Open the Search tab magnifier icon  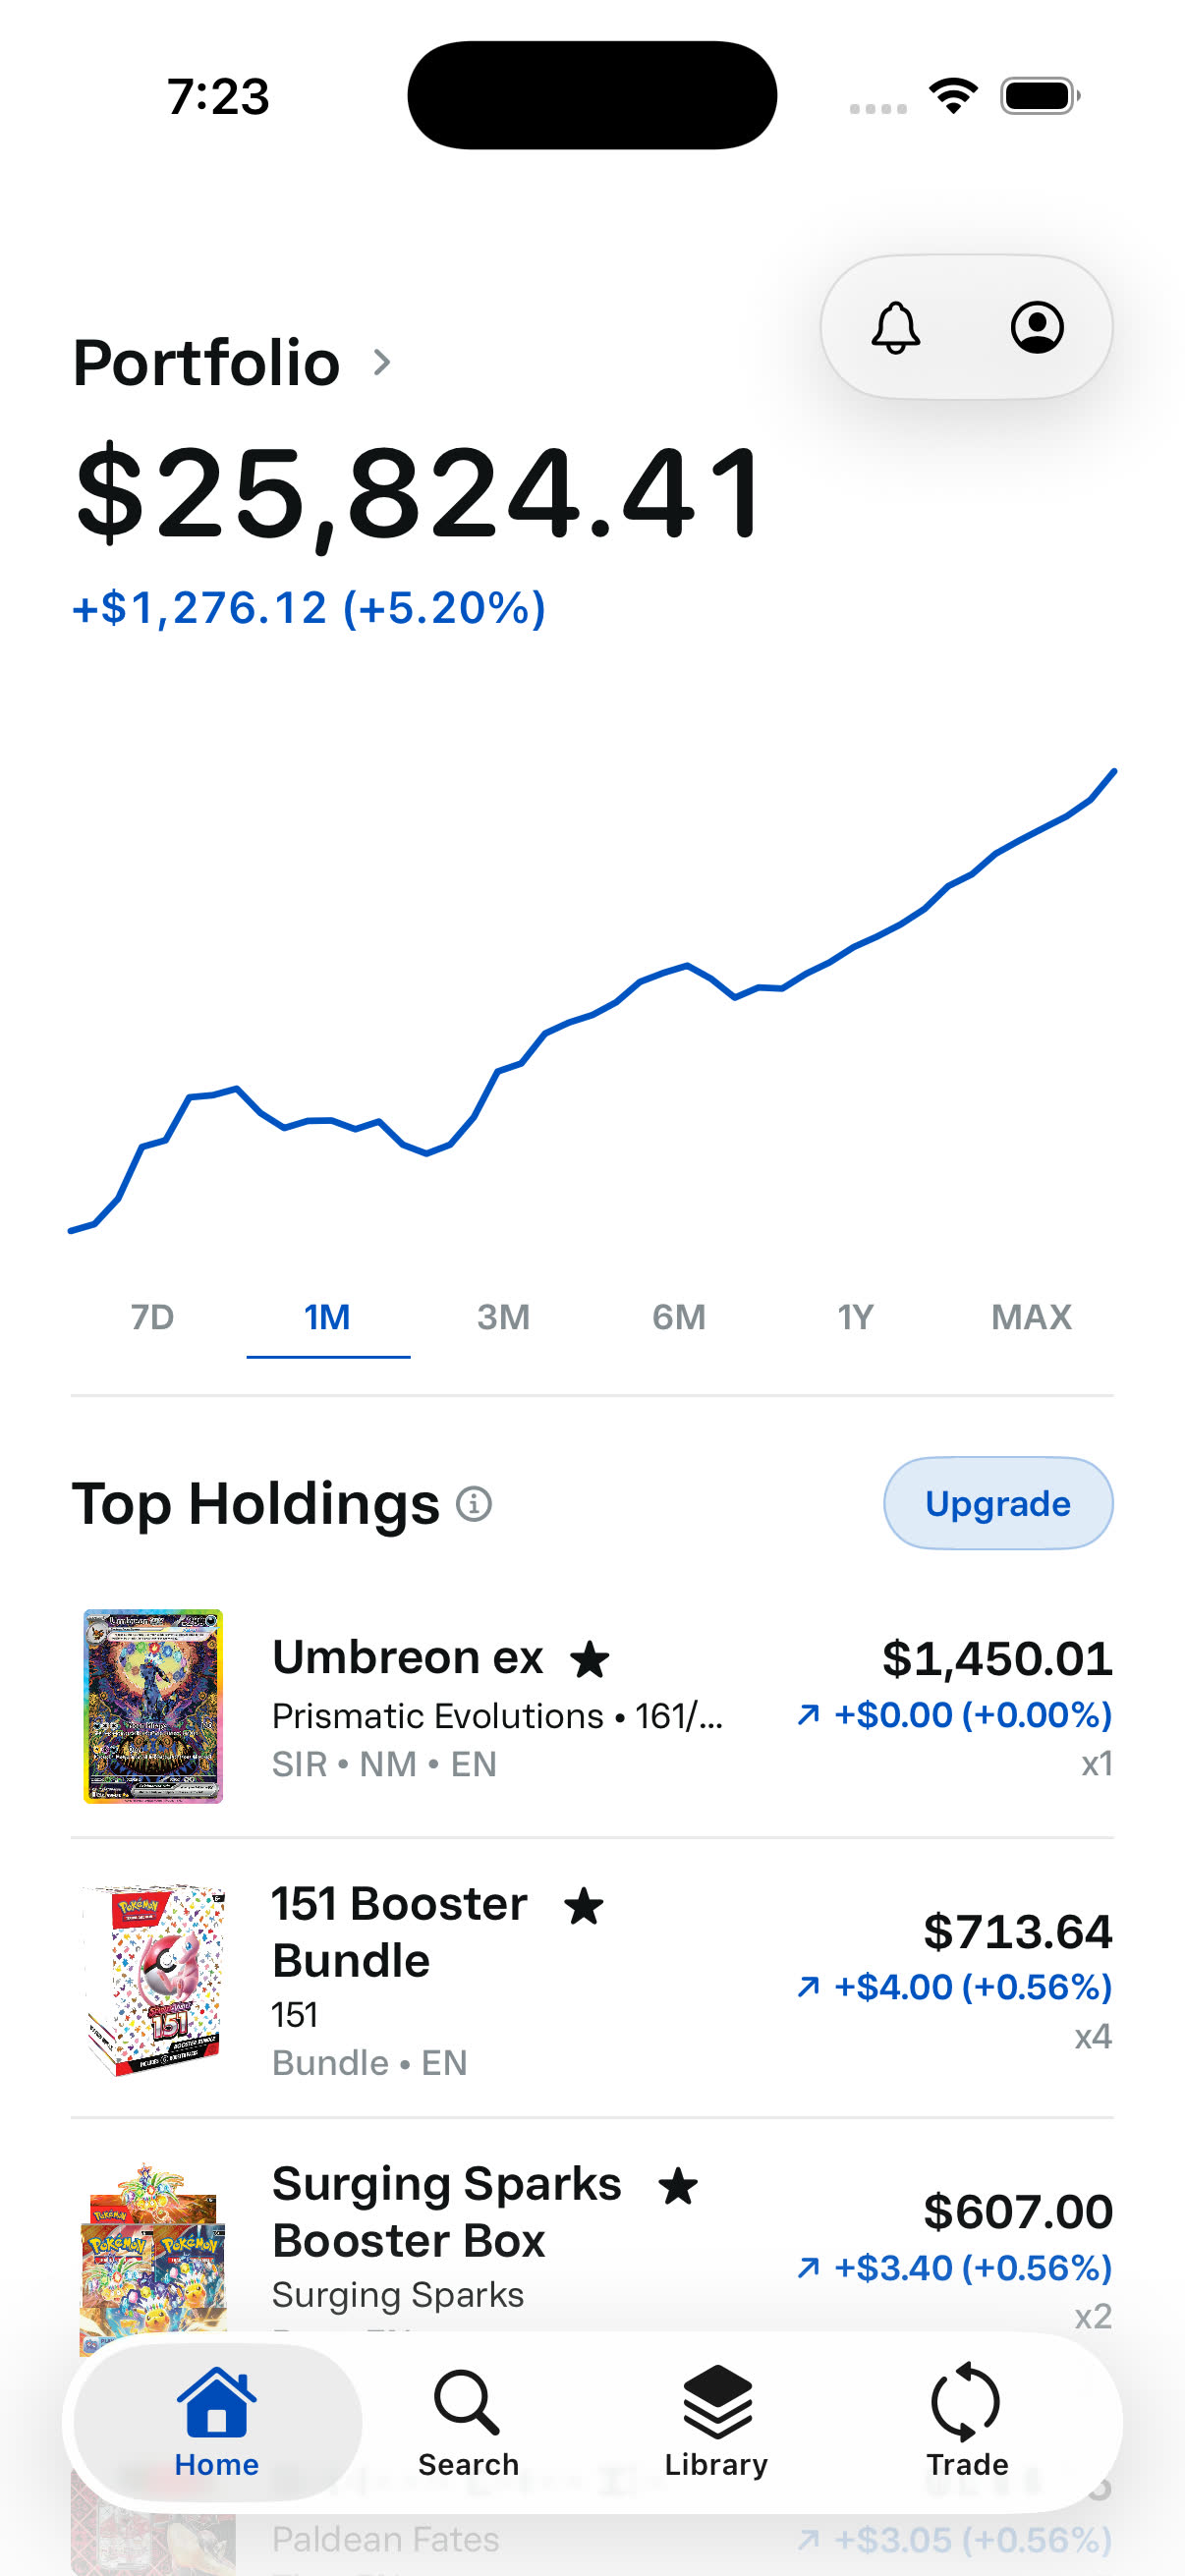(x=467, y=2401)
